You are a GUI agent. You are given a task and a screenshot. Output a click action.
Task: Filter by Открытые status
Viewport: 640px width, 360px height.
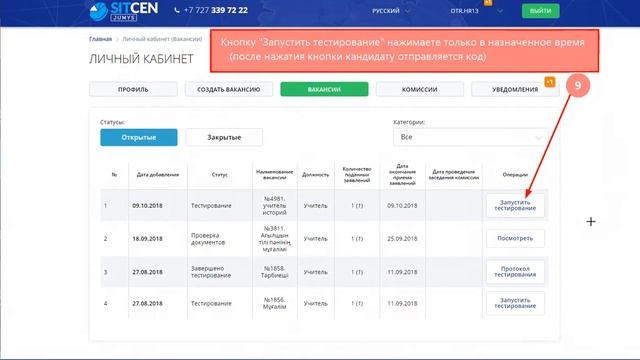coord(139,138)
